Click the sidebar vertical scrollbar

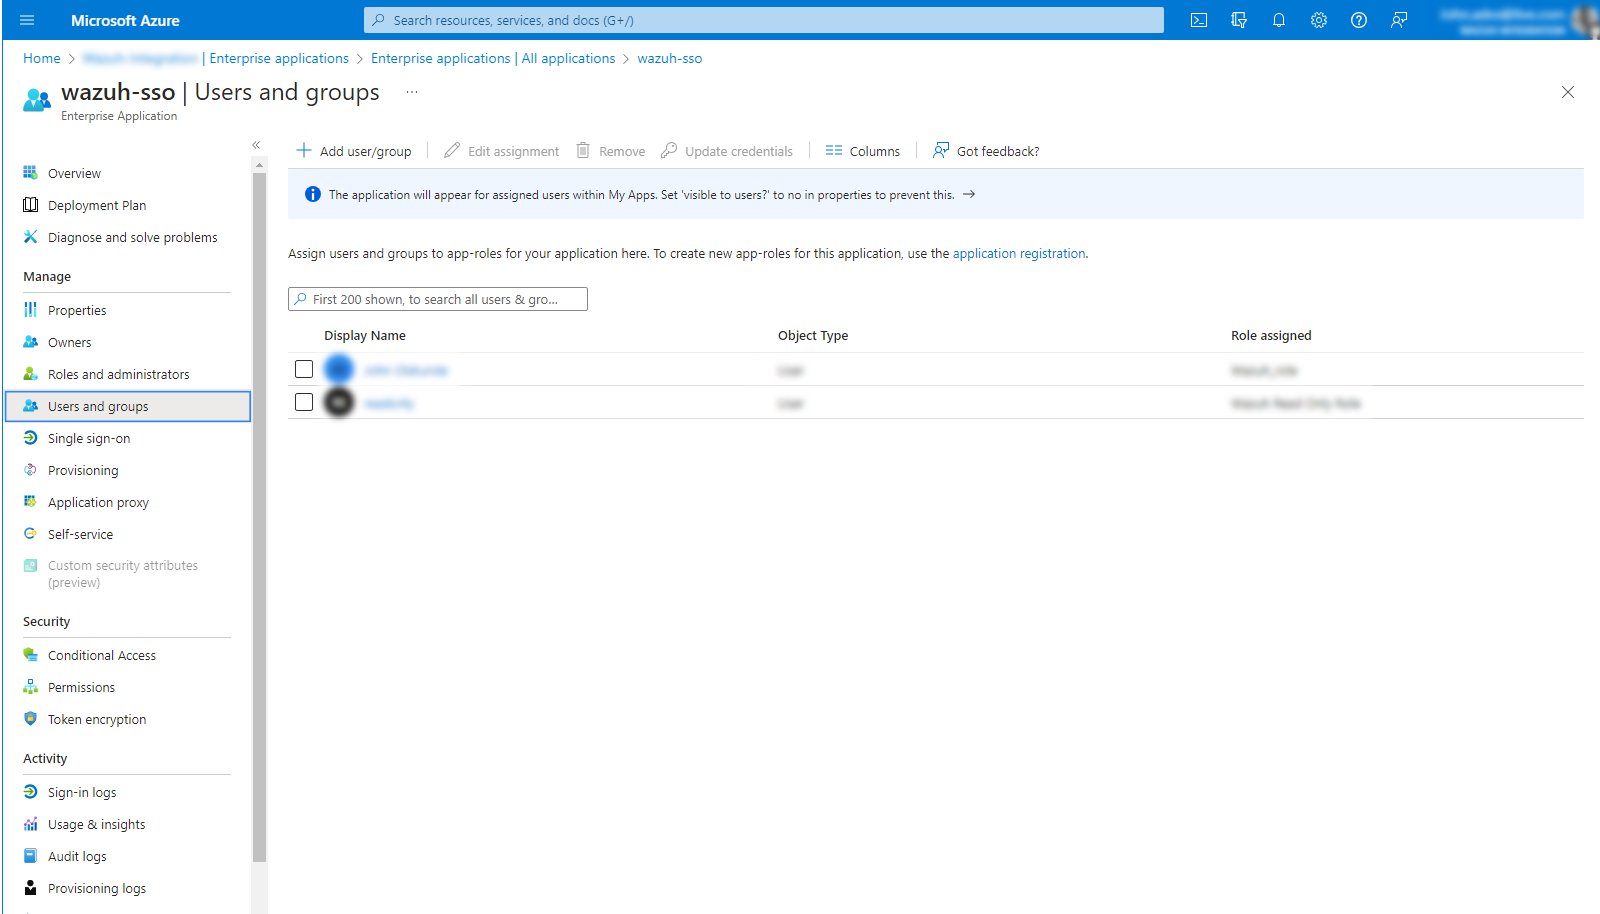[x=259, y=500]
